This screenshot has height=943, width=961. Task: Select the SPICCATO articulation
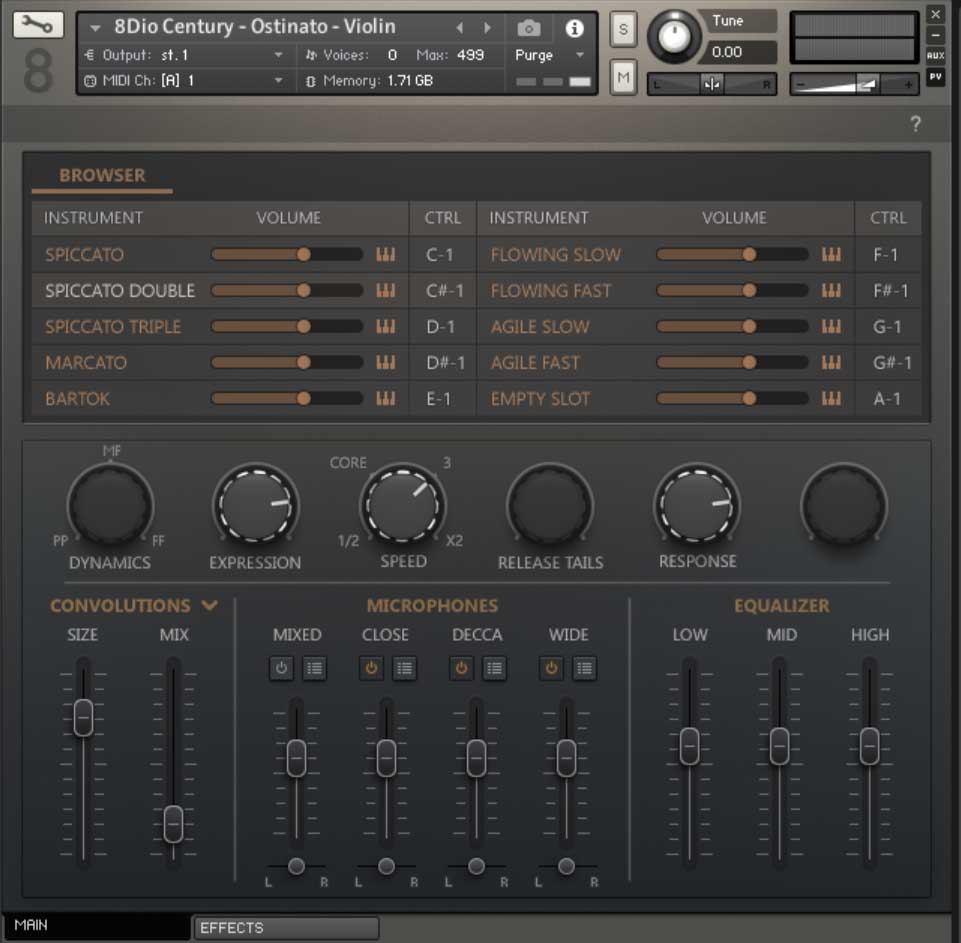tap(85, 254)
